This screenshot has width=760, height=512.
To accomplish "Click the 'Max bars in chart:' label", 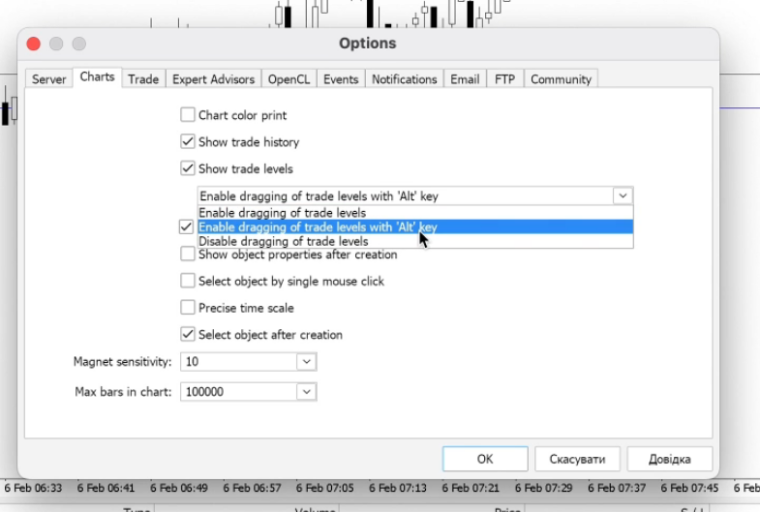I will tap(123, 392).
